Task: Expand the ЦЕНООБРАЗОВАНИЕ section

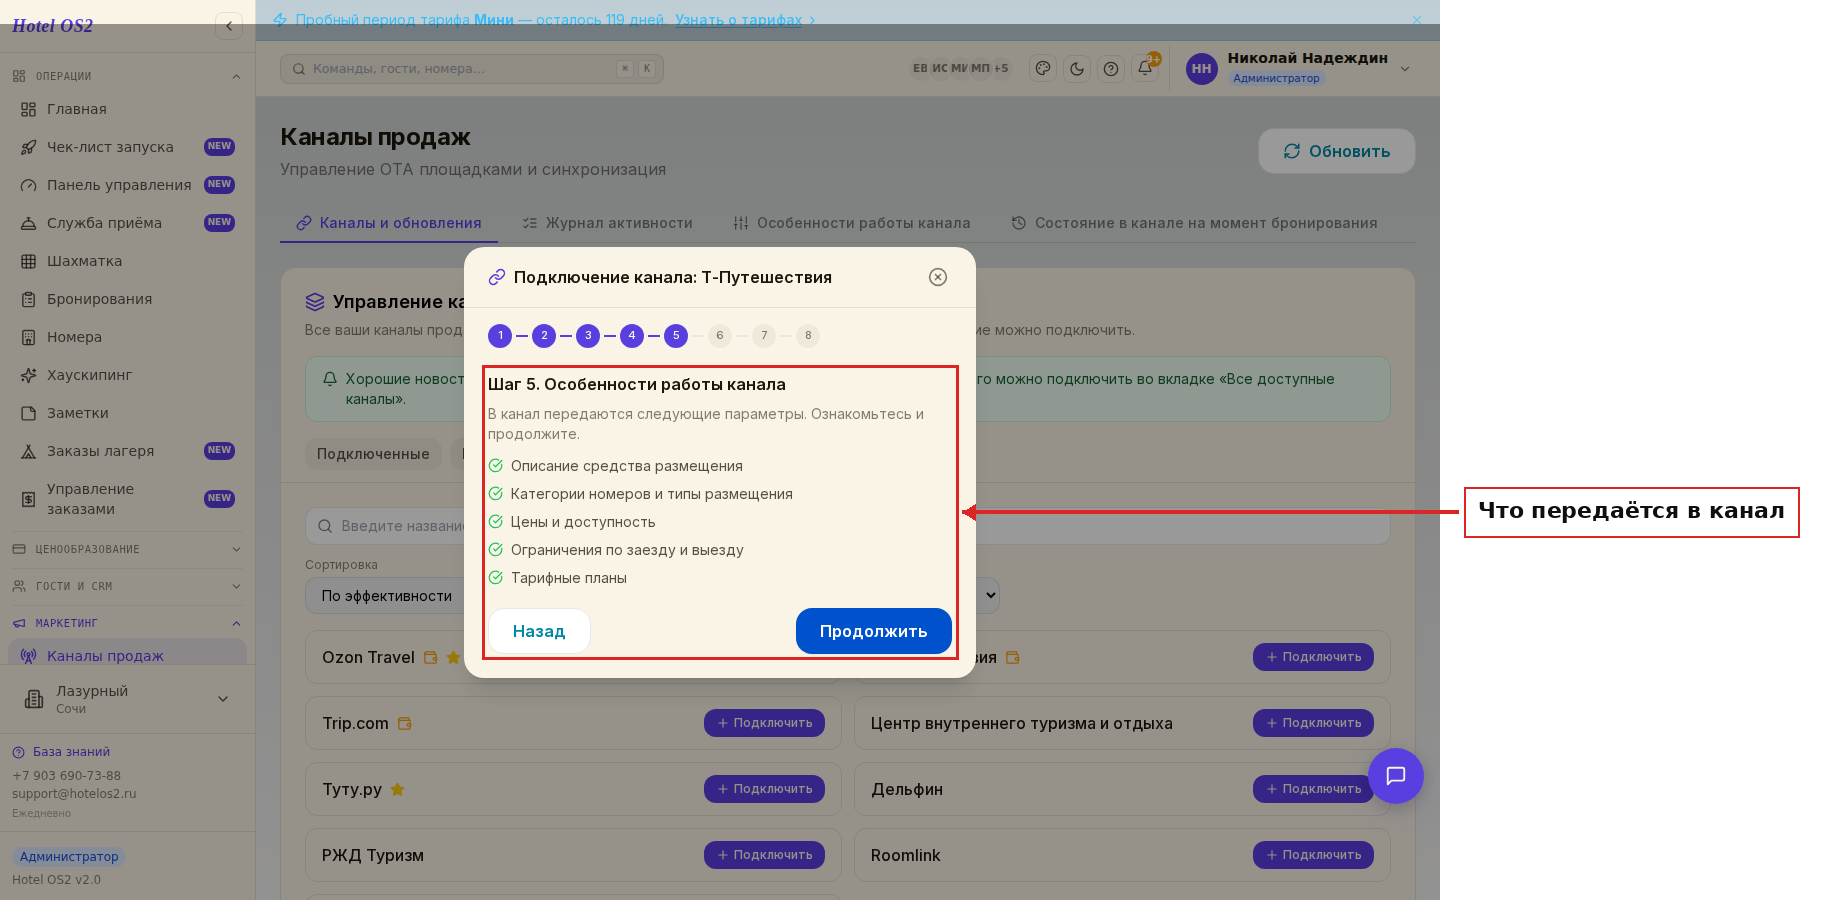Action: point(127,549)
